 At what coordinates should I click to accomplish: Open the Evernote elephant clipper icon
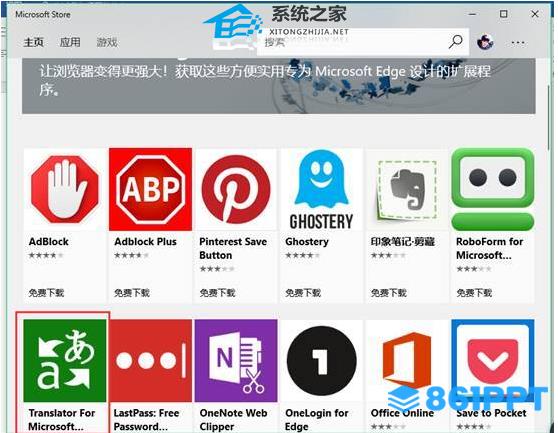[407, 189]
